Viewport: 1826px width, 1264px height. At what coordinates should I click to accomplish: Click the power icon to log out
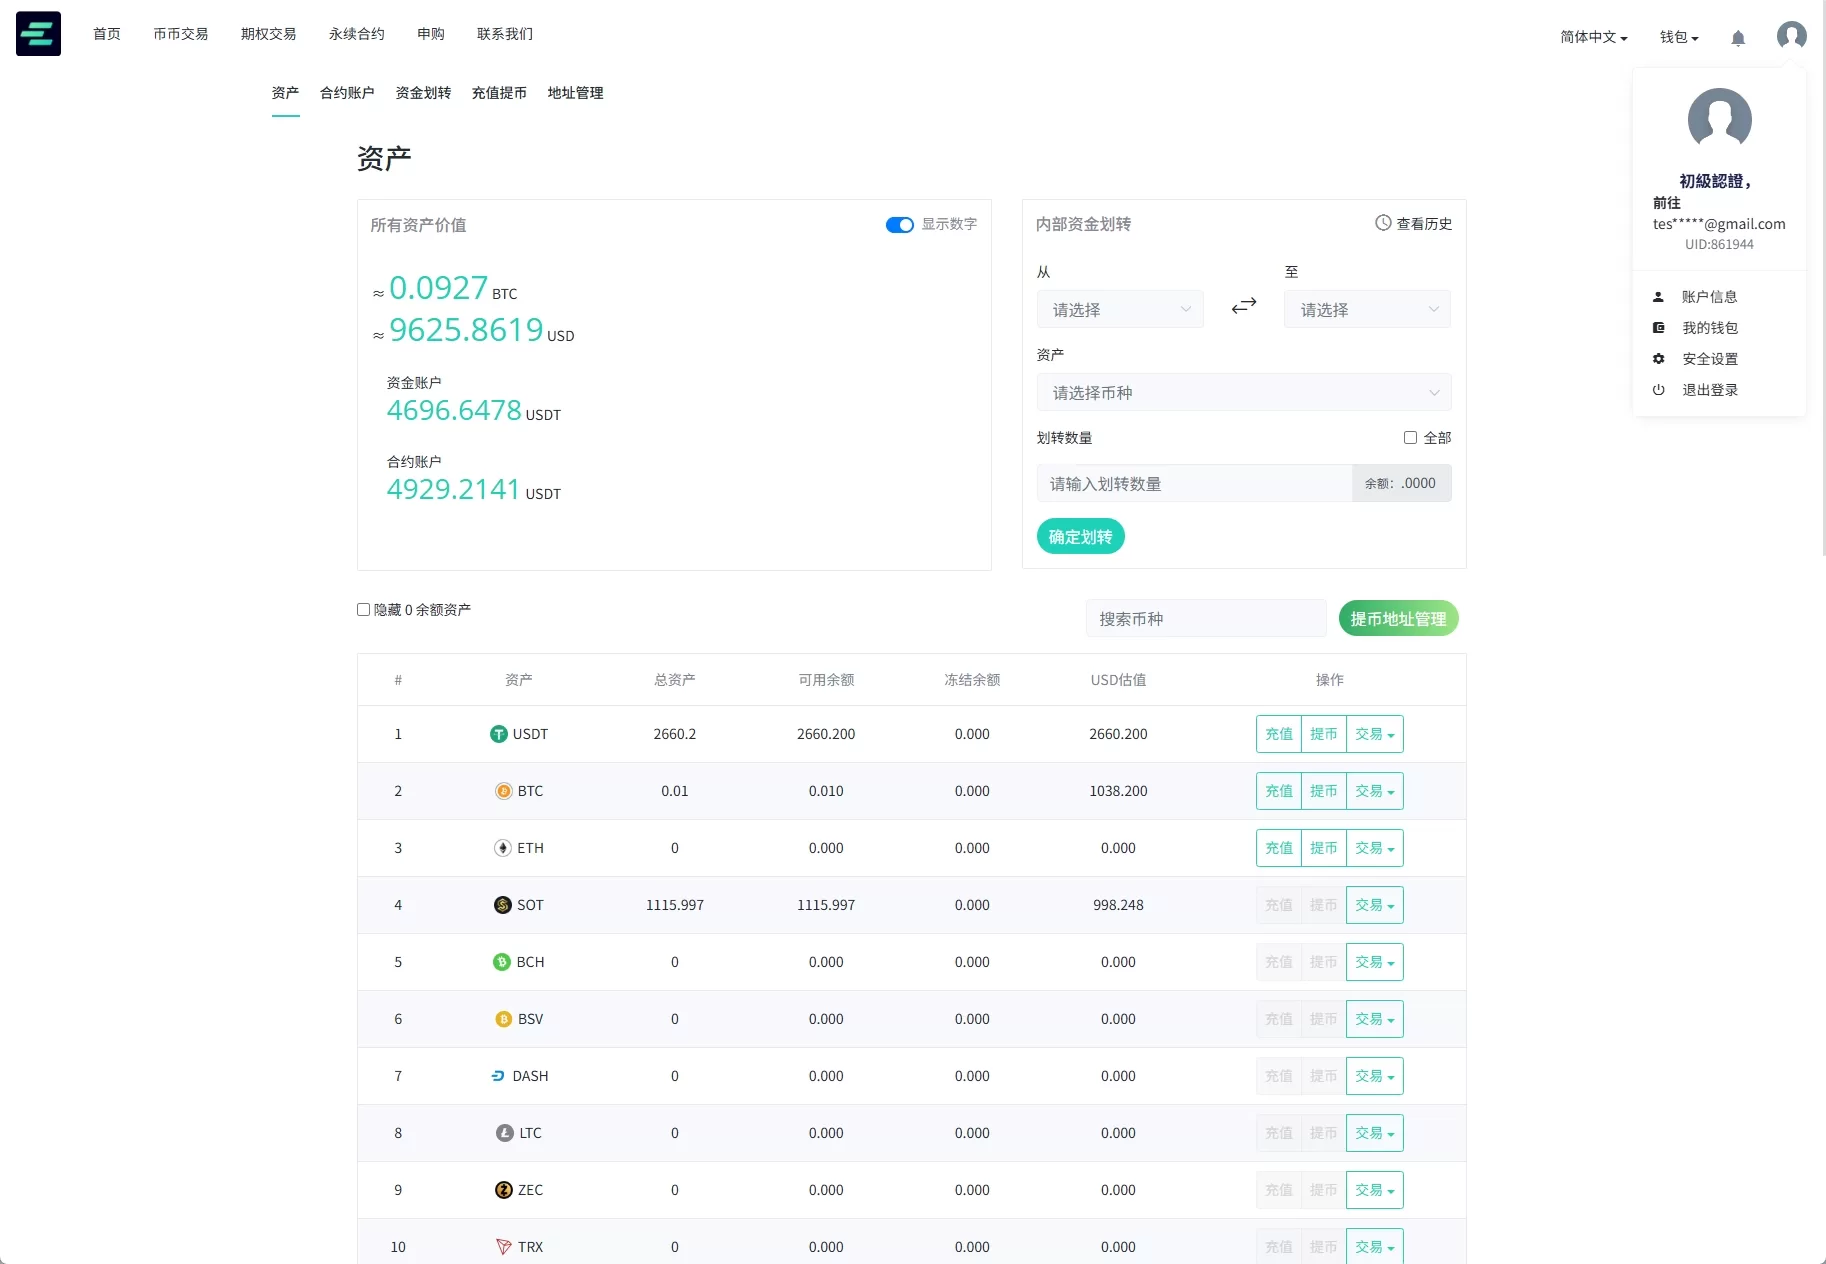coord(1658,390)
